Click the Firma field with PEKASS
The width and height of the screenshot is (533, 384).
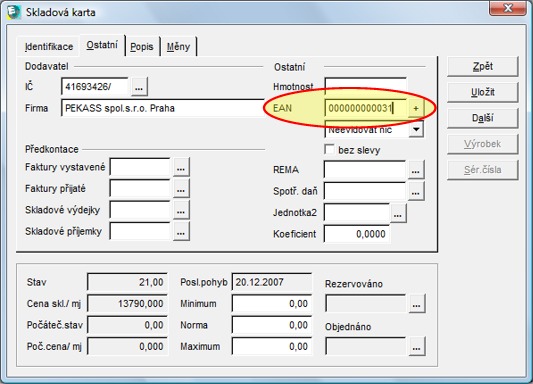click(163, 108)
